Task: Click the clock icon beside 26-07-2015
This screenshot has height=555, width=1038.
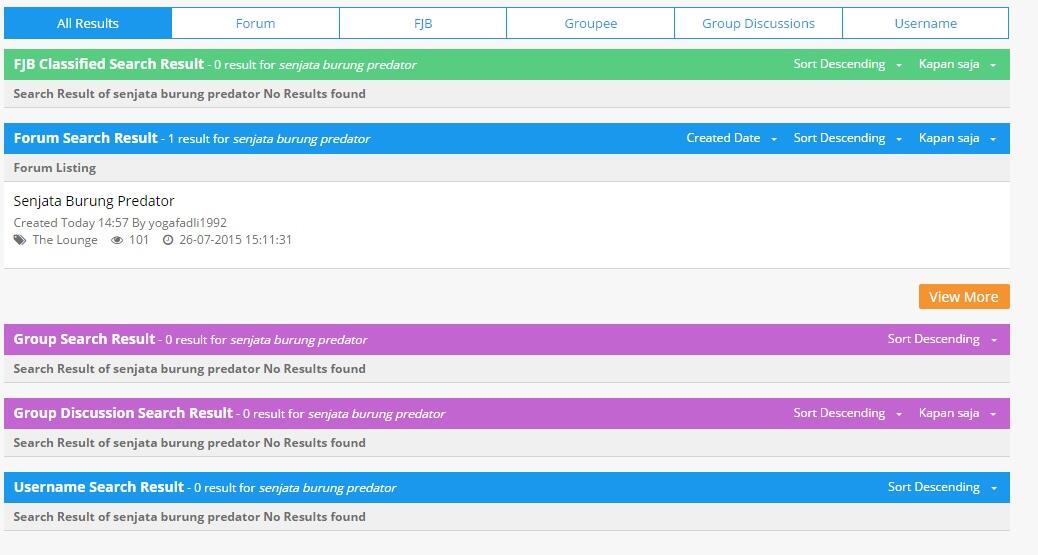Action: 168,240
